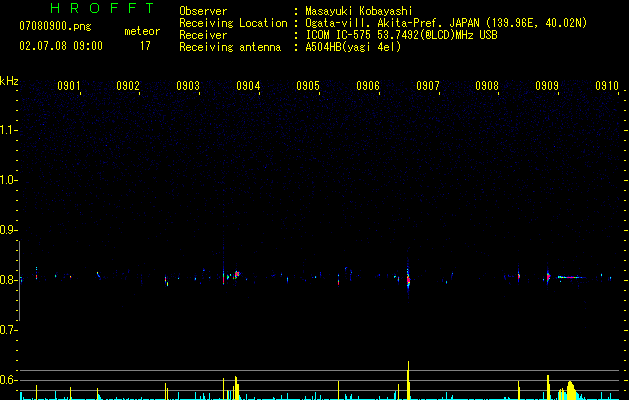Click the tallest yellow intensity peak before 0907

coord(408,380)
